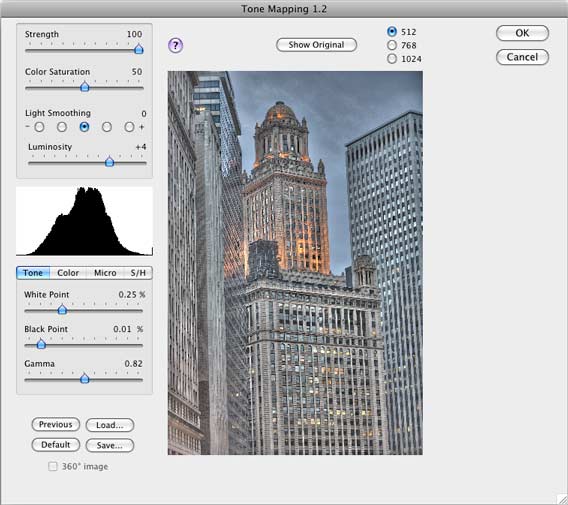Switch to the S/H tab
The width and height of the screenshot is (568, 505).
pyautogui.click(x=138, y=273)
